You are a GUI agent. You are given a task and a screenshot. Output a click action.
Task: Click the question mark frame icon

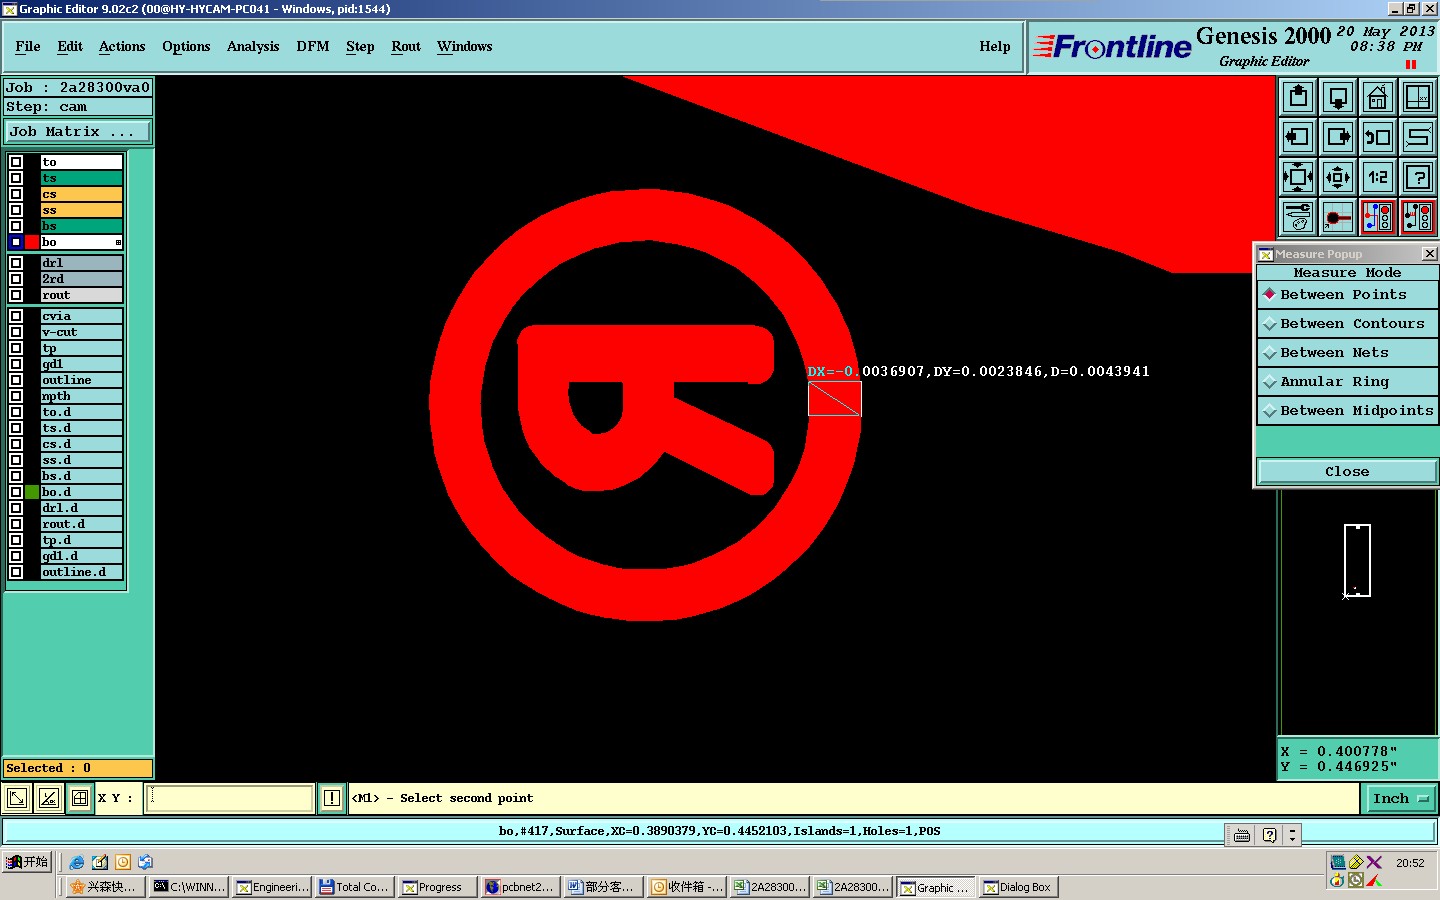[1418, 177]
